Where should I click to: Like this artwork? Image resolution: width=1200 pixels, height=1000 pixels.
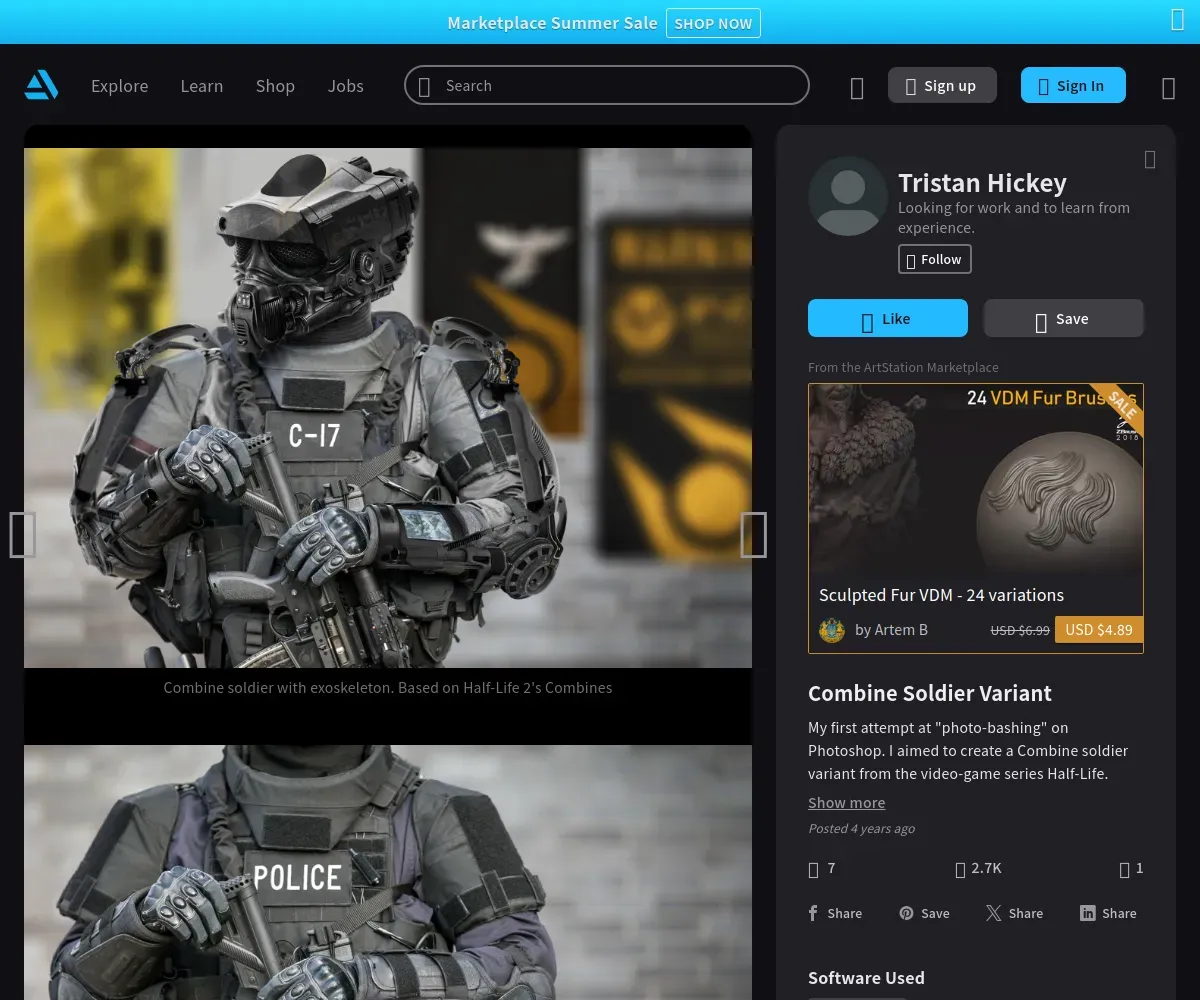(x=888, y=318)
